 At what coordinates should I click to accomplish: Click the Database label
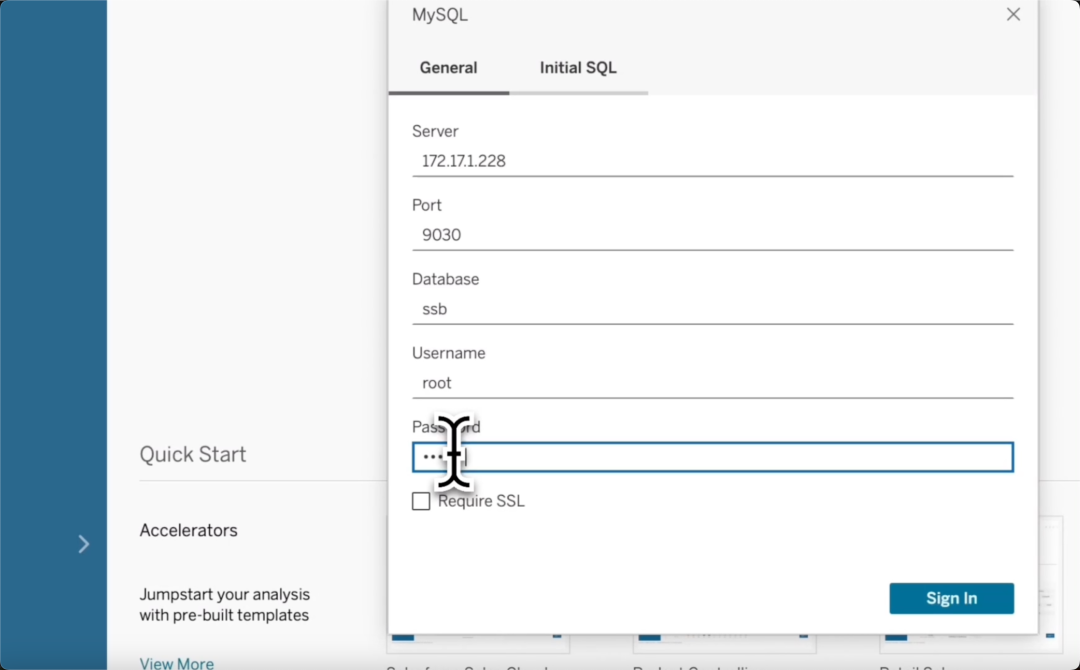[x=445, y=279]
